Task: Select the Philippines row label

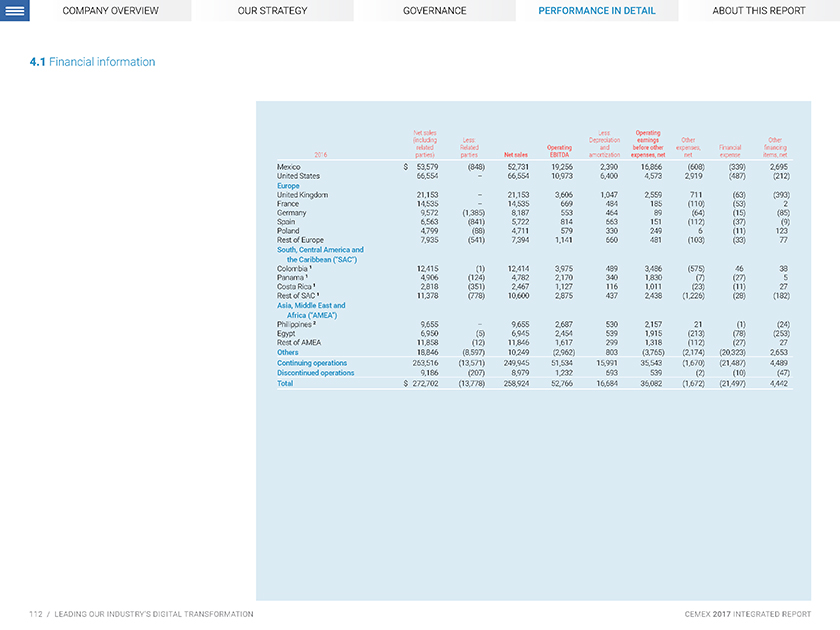Action: click(294, 324)
